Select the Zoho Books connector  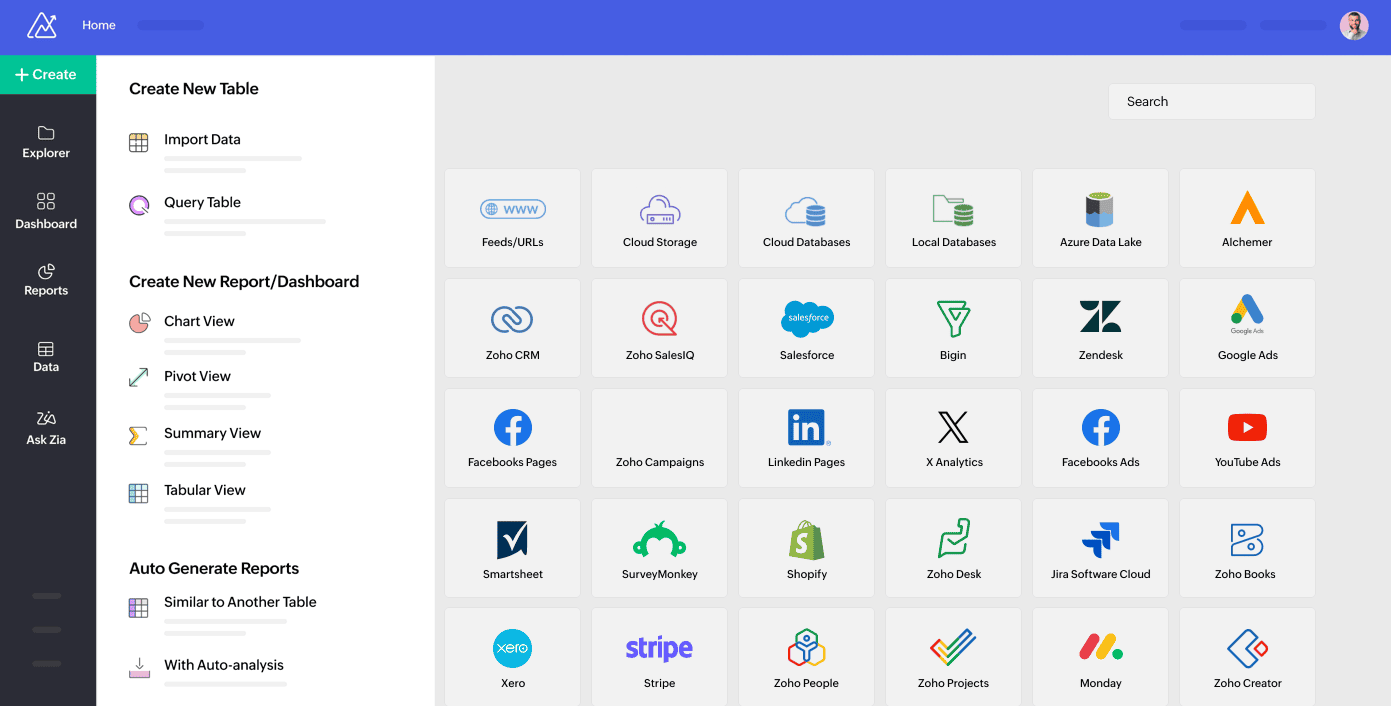(1247, 548)
